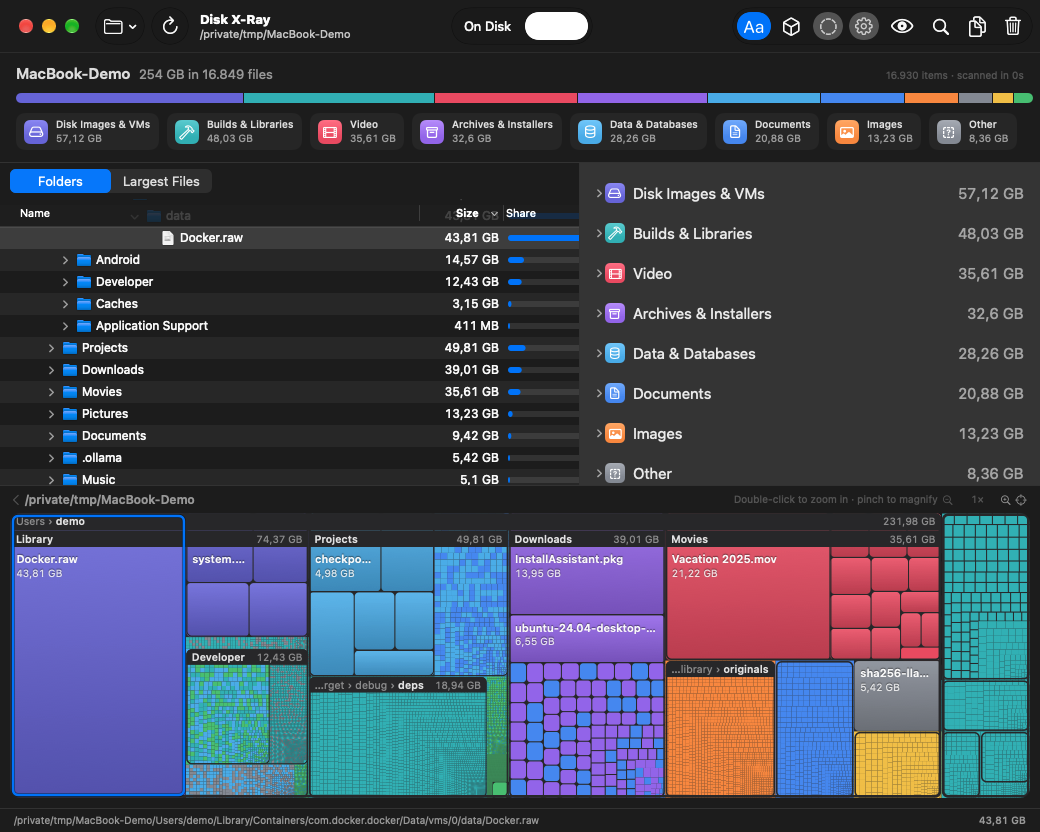Select the Vacation 2025.mov block in the treemap
This screenshot has height=832, width=1040.
point(748,602)
